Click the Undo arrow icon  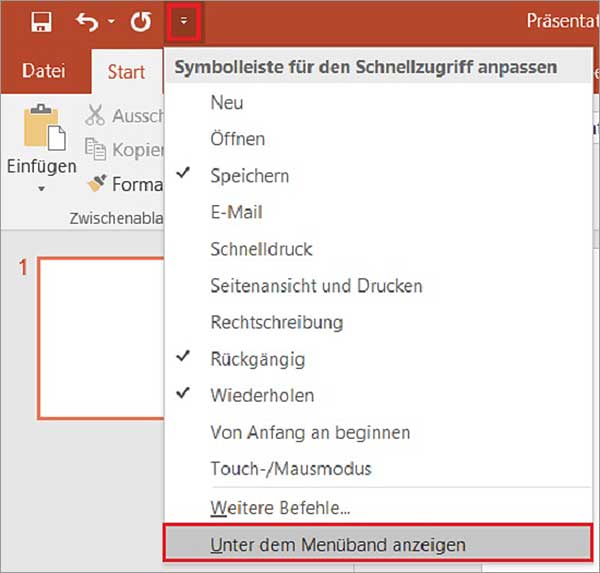click(x=87, y=21)
